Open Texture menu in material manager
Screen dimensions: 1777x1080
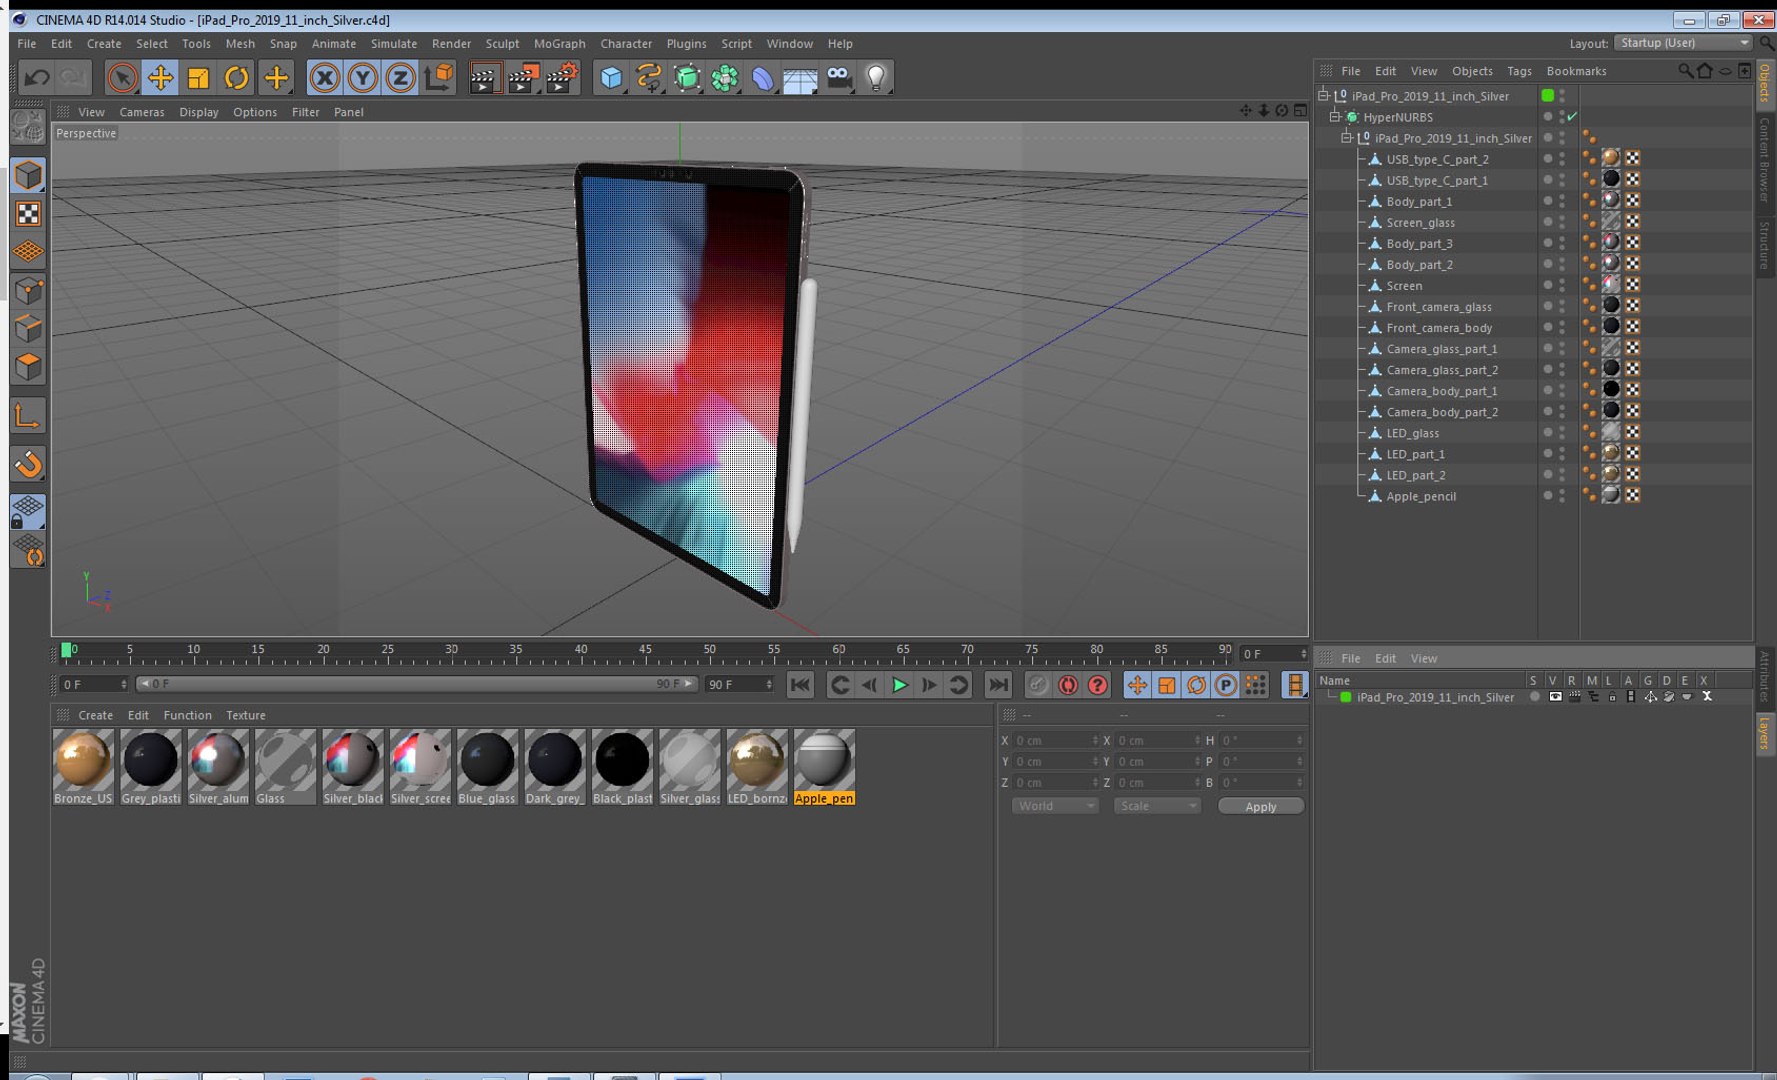coord(245,715)
